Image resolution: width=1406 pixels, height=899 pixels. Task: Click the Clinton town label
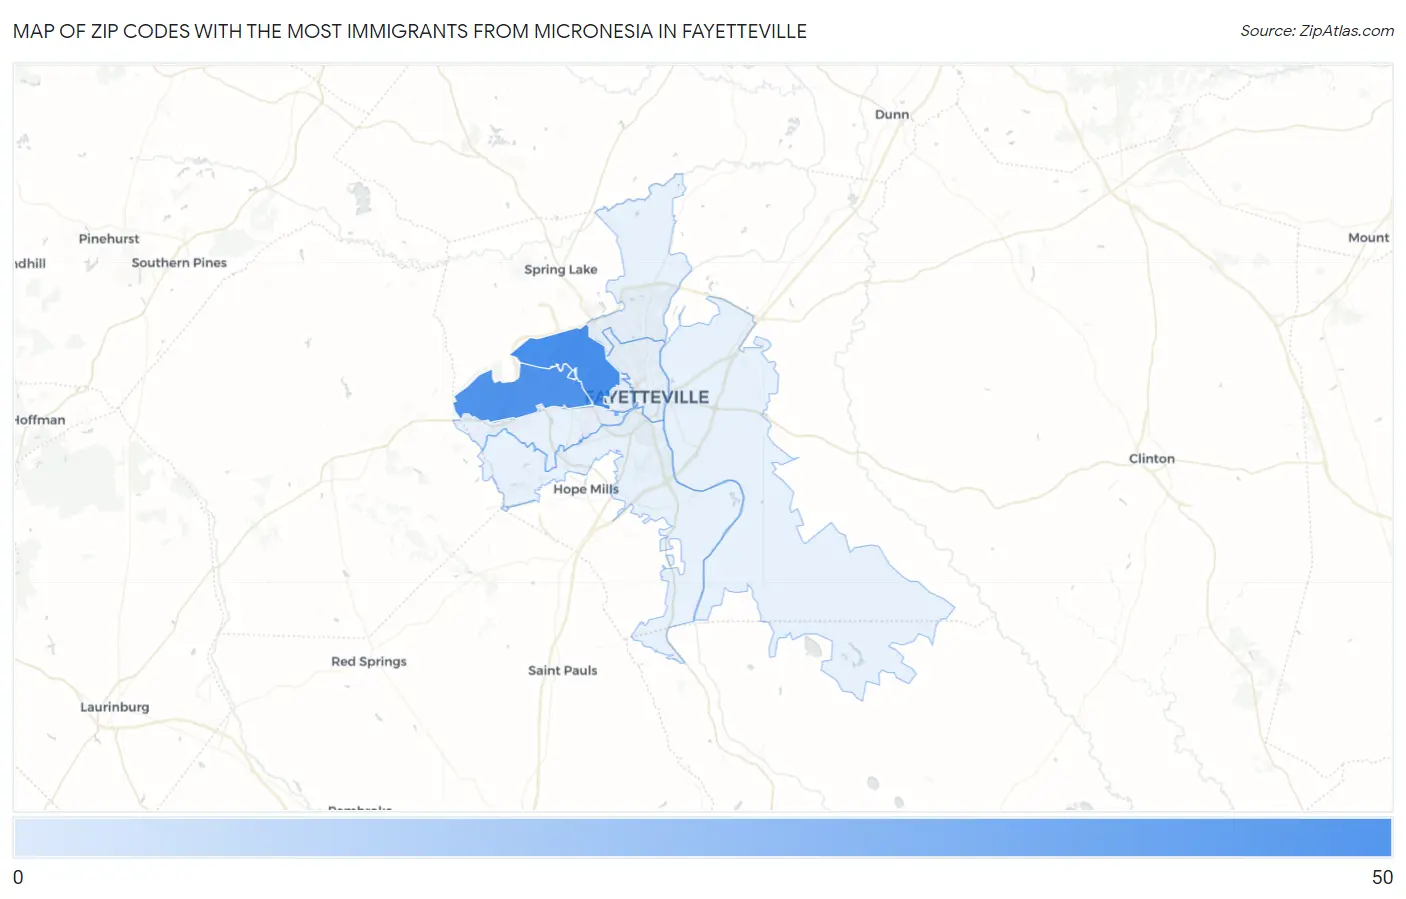(1151, 458)
